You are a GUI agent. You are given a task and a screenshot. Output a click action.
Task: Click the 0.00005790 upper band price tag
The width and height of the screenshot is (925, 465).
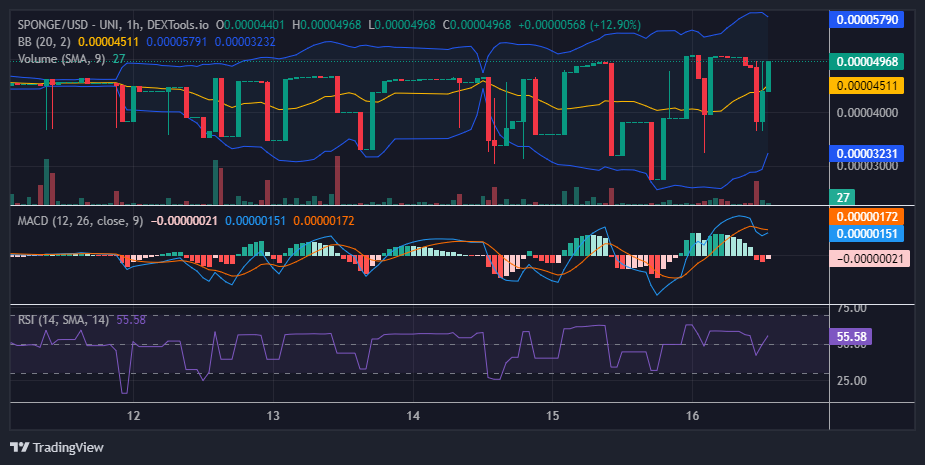[867, 19]
